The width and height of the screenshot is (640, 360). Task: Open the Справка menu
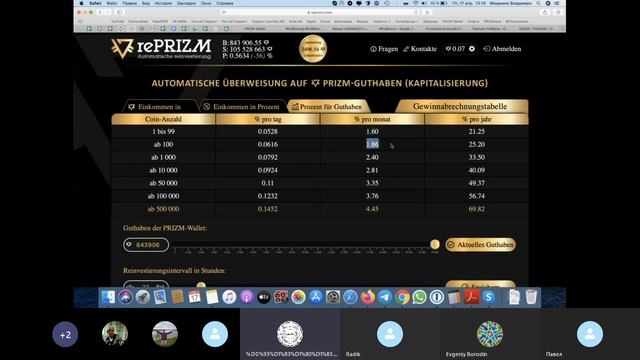225,3
